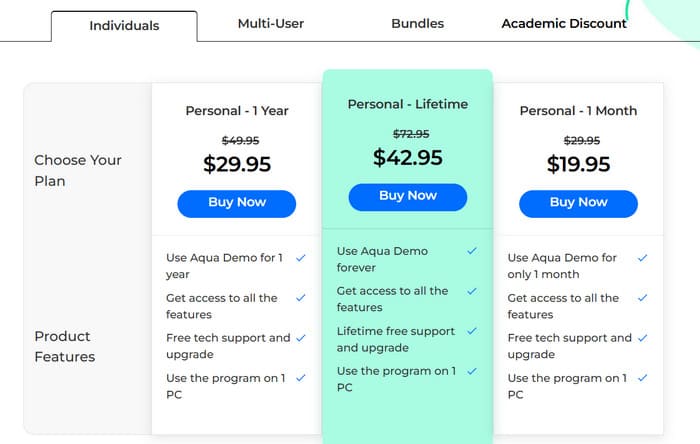Switch to the Individuals tab

tap(124, 26)
